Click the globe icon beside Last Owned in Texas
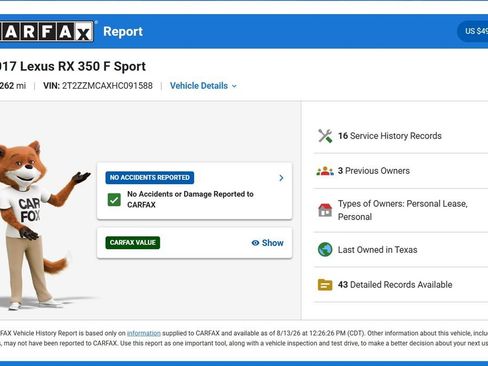The width and height of the screenshot is (488, 366). click(x=325, y=250)
